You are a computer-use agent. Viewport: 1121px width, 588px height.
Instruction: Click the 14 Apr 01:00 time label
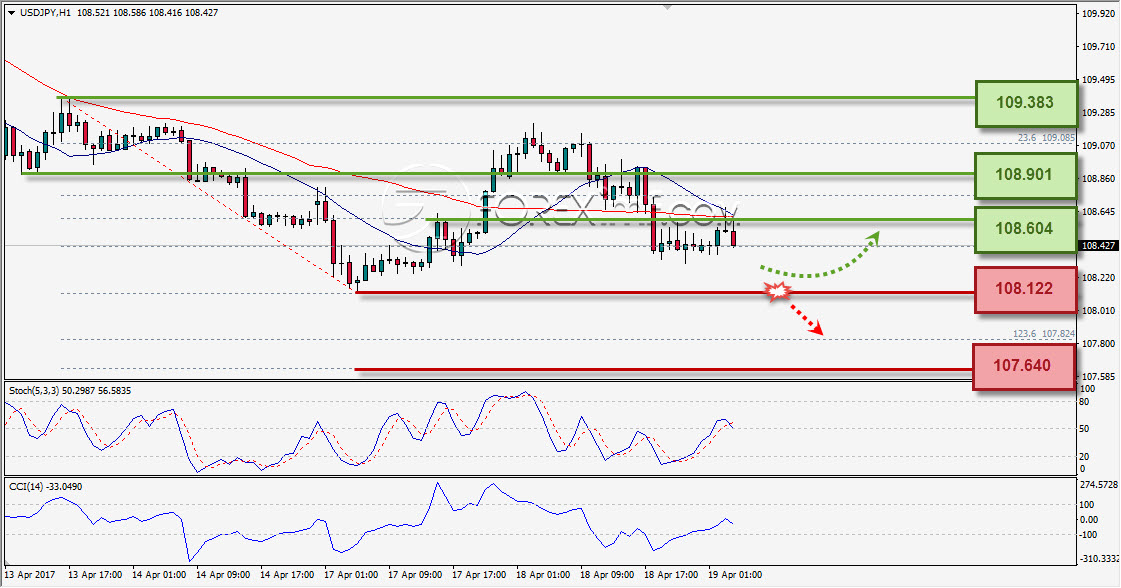159,575
